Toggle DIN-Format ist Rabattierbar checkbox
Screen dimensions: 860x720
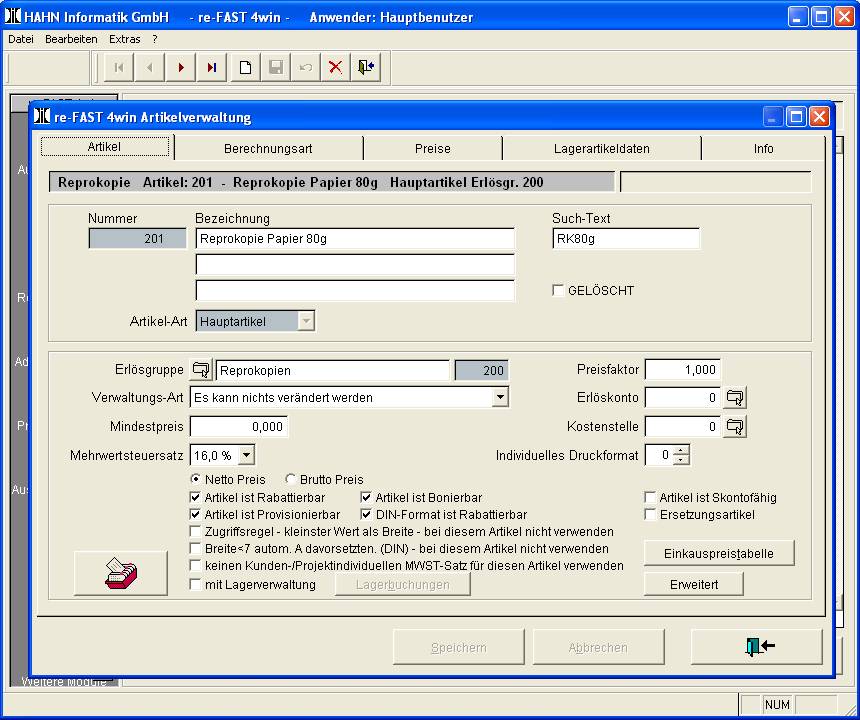(x=366, y=514)
